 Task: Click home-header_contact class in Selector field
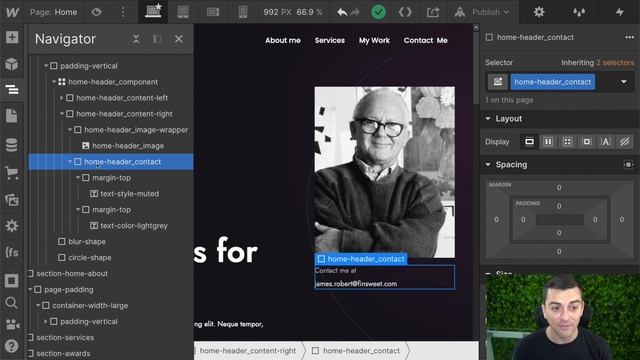pyautogui.click(x=553, y=82)
